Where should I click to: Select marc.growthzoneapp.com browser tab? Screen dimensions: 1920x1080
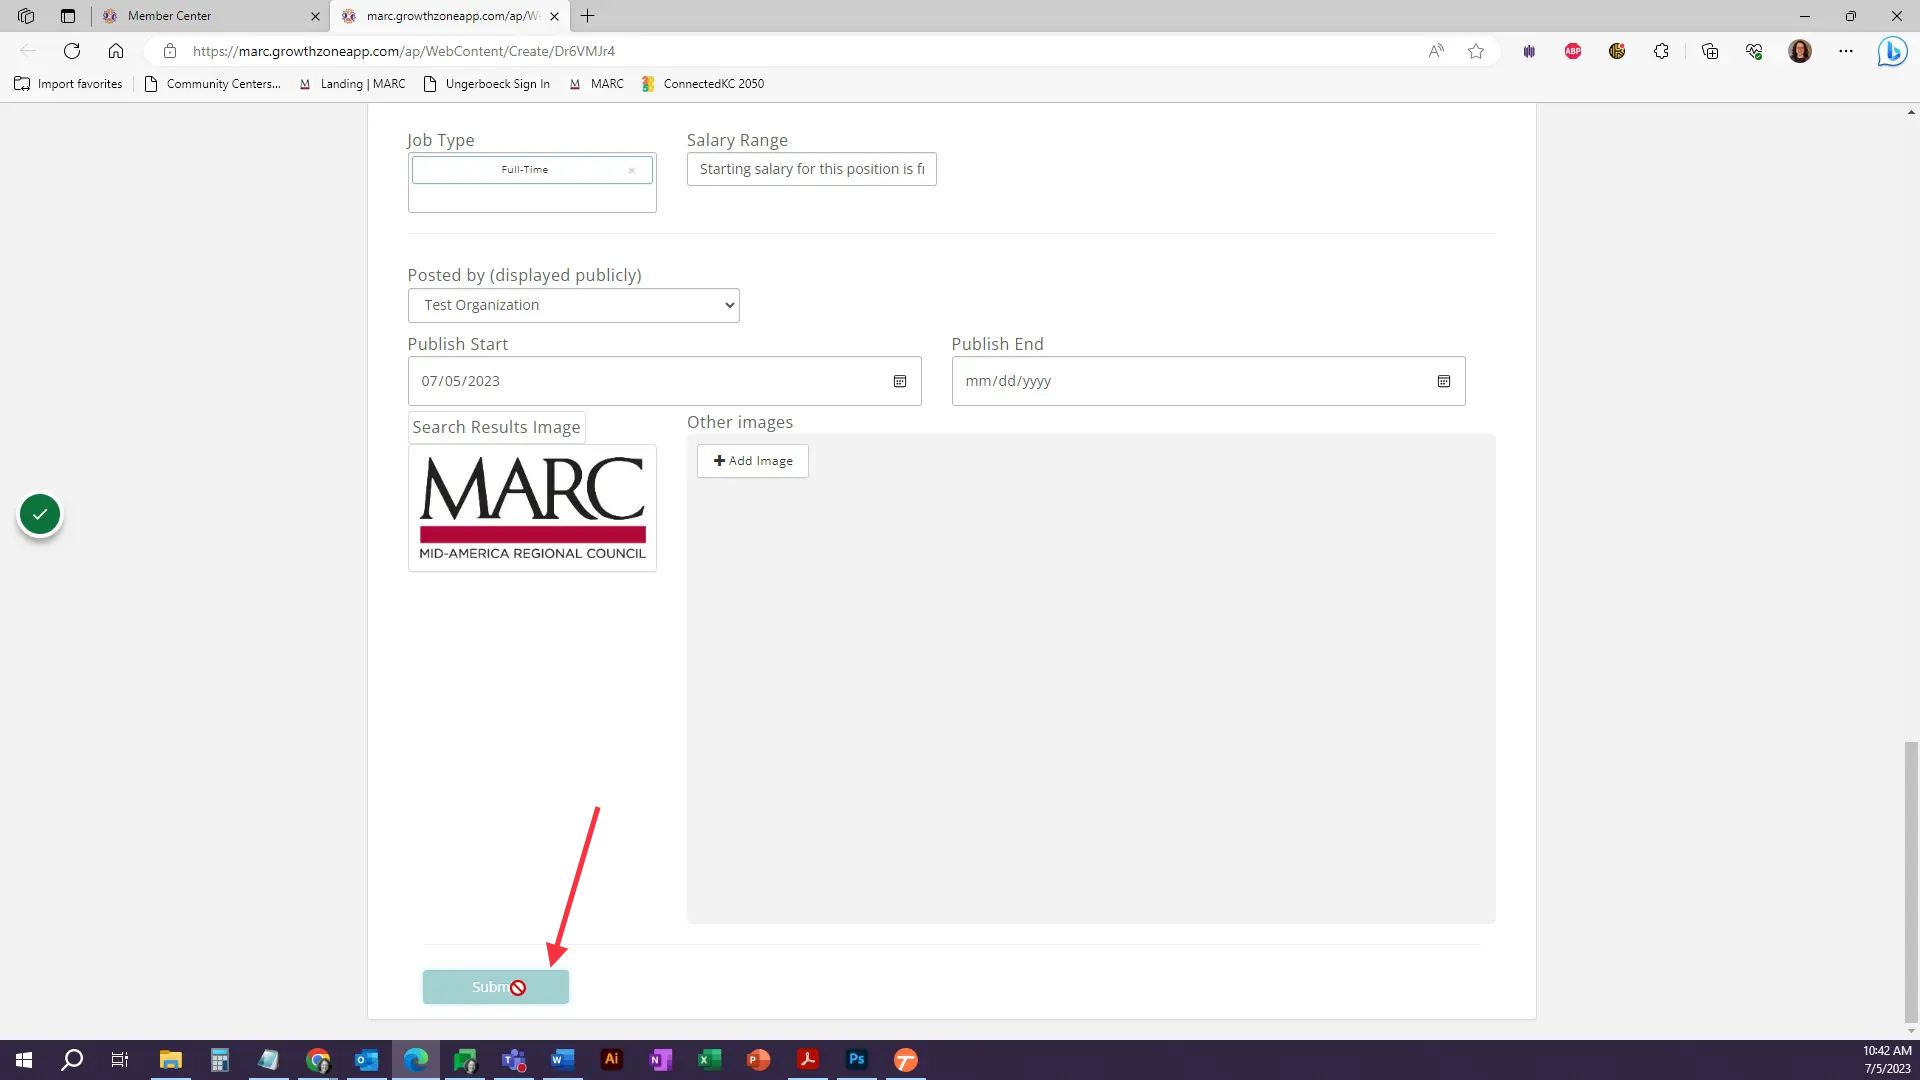click(x=450, y=16)
